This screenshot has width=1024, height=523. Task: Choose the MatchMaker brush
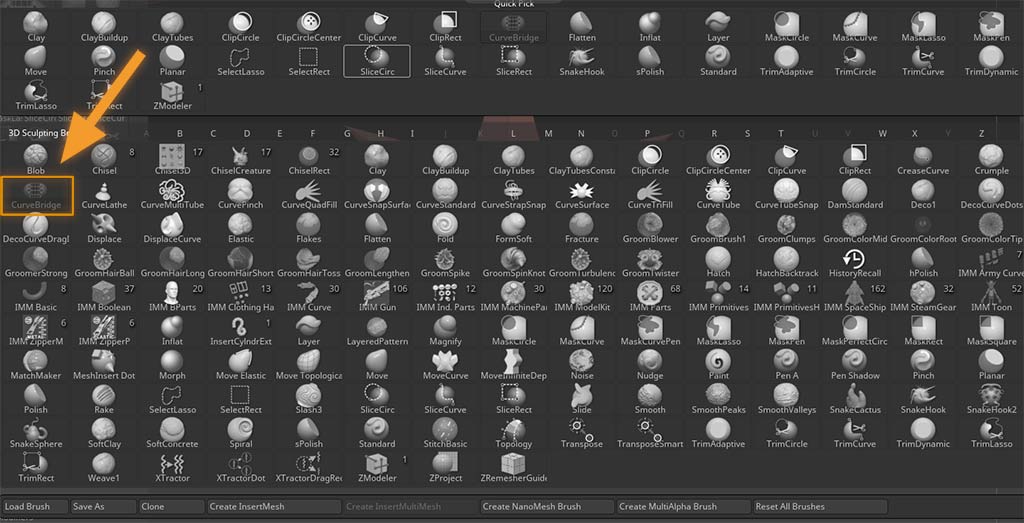click(36, 364)
